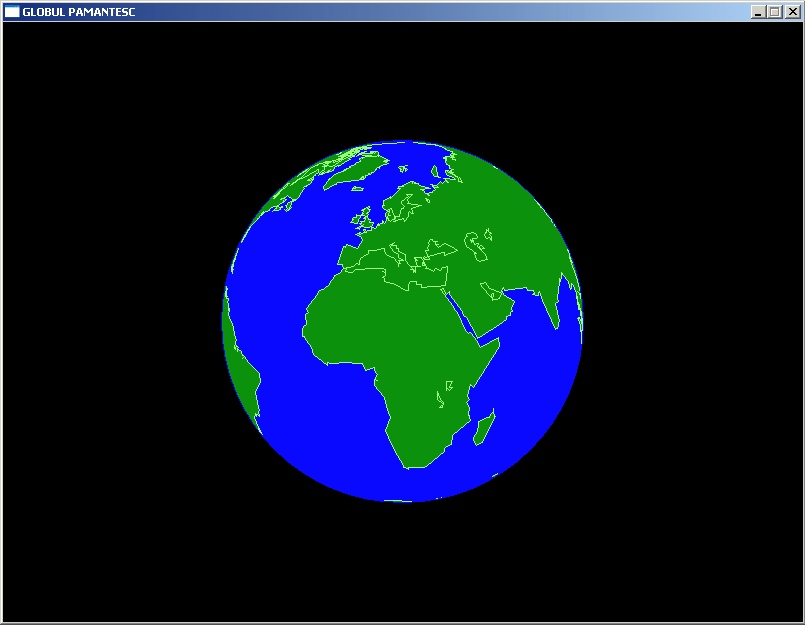
Task: Click the rendered Earth globe
Action: click(x=402, y=321)
